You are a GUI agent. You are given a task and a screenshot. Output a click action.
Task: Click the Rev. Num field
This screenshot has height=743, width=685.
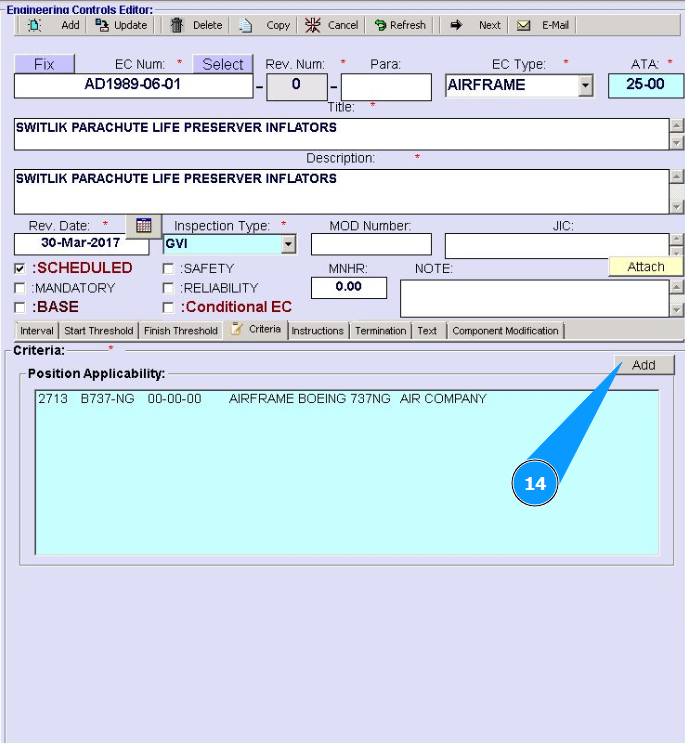(x=297, y=86)
